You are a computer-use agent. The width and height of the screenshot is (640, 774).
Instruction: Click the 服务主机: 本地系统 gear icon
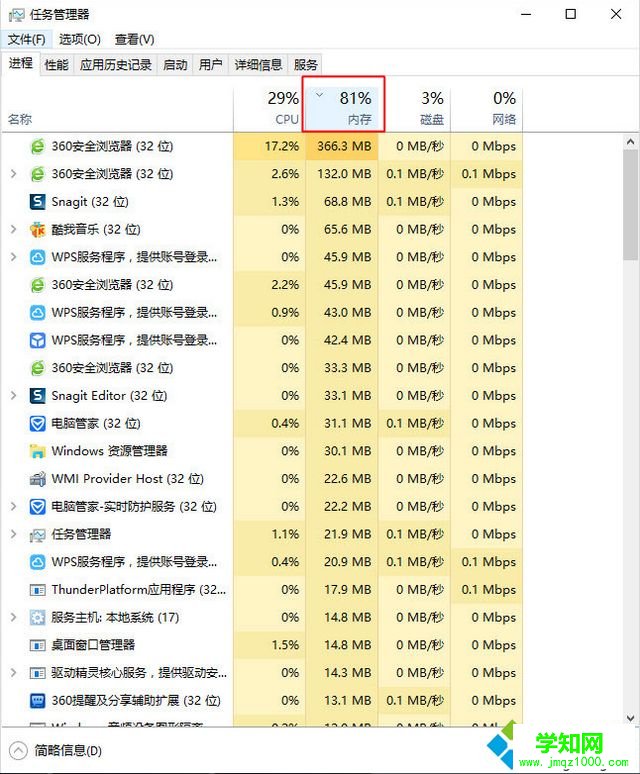point(38,617)
